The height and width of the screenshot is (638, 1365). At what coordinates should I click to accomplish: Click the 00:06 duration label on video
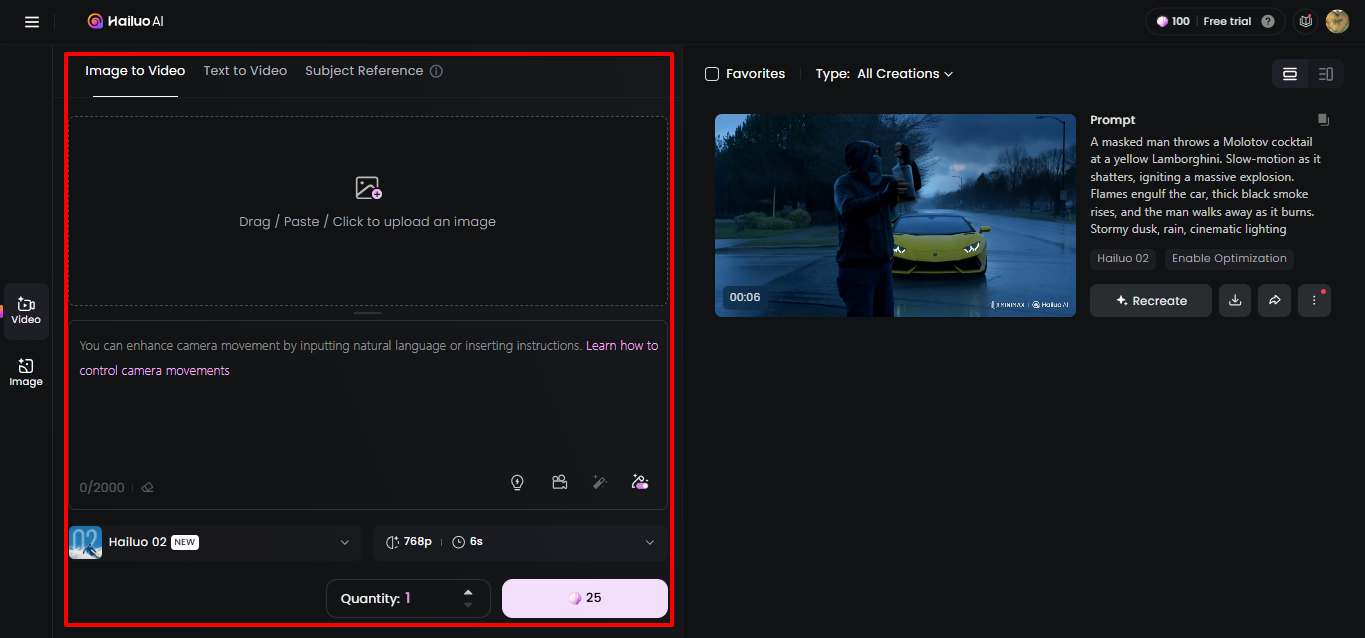tap(745, 297)
